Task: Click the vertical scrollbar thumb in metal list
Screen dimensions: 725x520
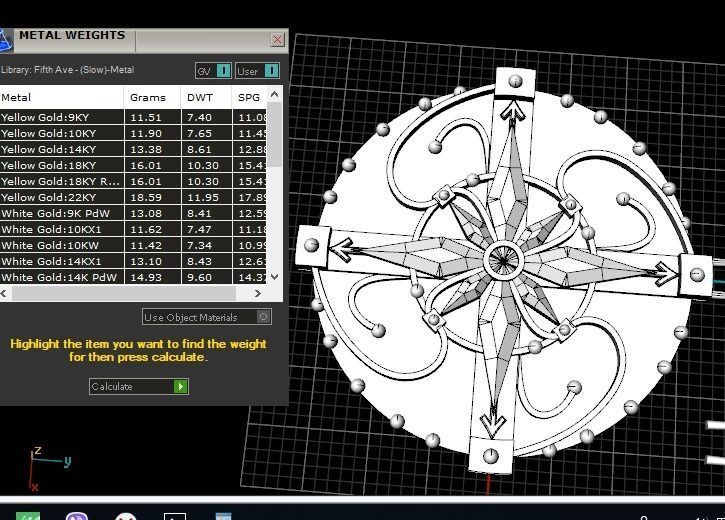Action: [274, 134]
